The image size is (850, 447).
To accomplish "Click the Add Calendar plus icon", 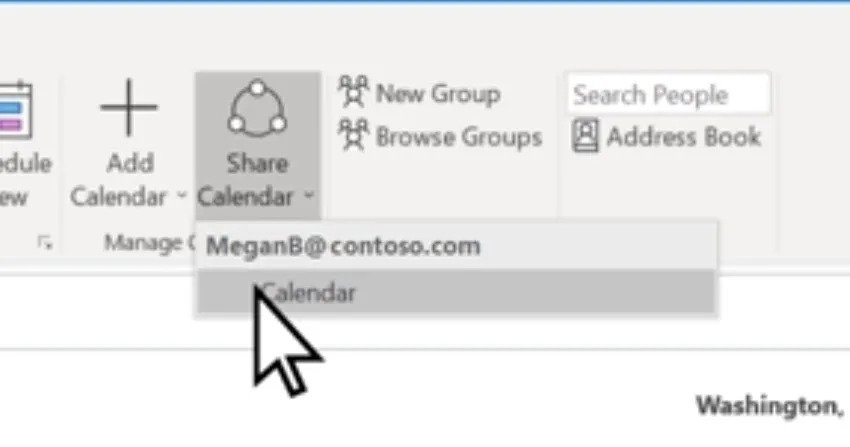I will pyautogui.click(x=128, y=107).
